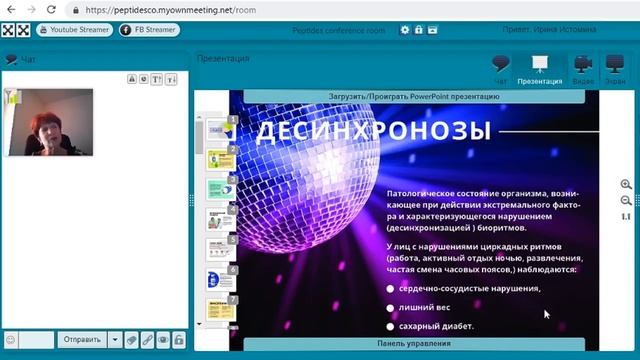Click 'сердечно-сосудистые нарушения,' bullet text

470,289
